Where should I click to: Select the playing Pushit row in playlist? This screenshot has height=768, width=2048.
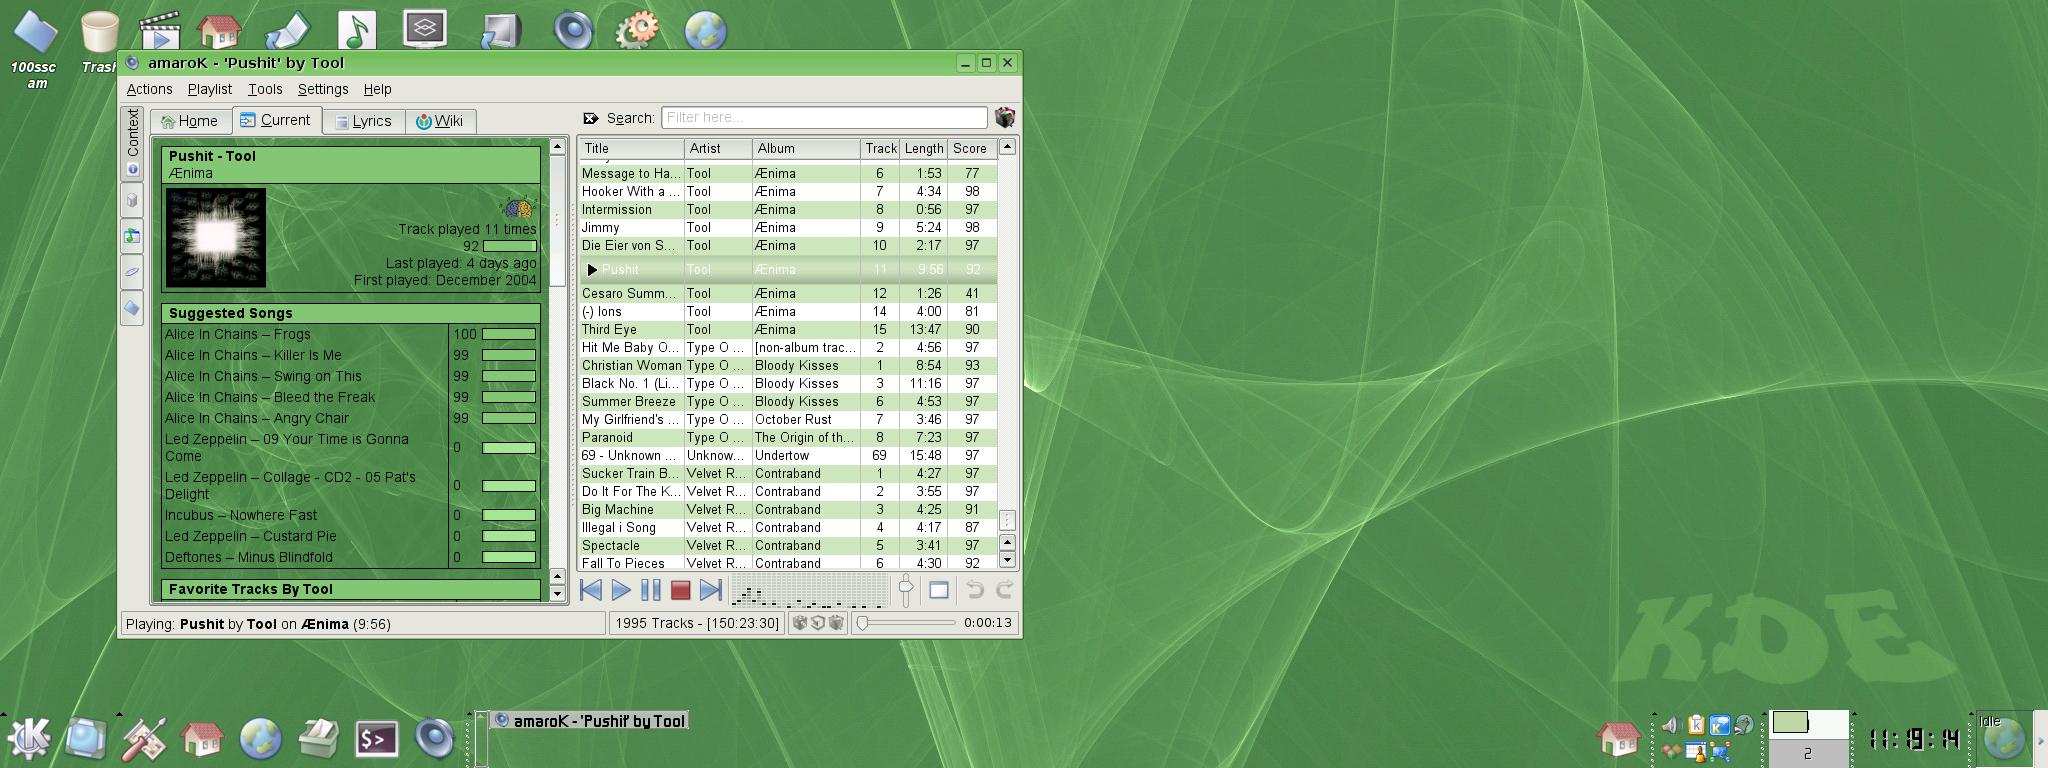pyautogui.click(x=788, y=269)
